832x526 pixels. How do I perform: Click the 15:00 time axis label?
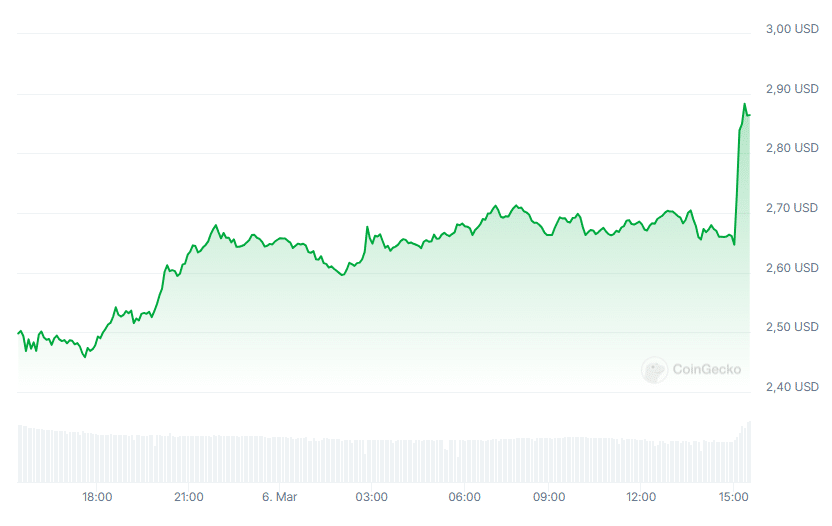(x=734, y=497)
